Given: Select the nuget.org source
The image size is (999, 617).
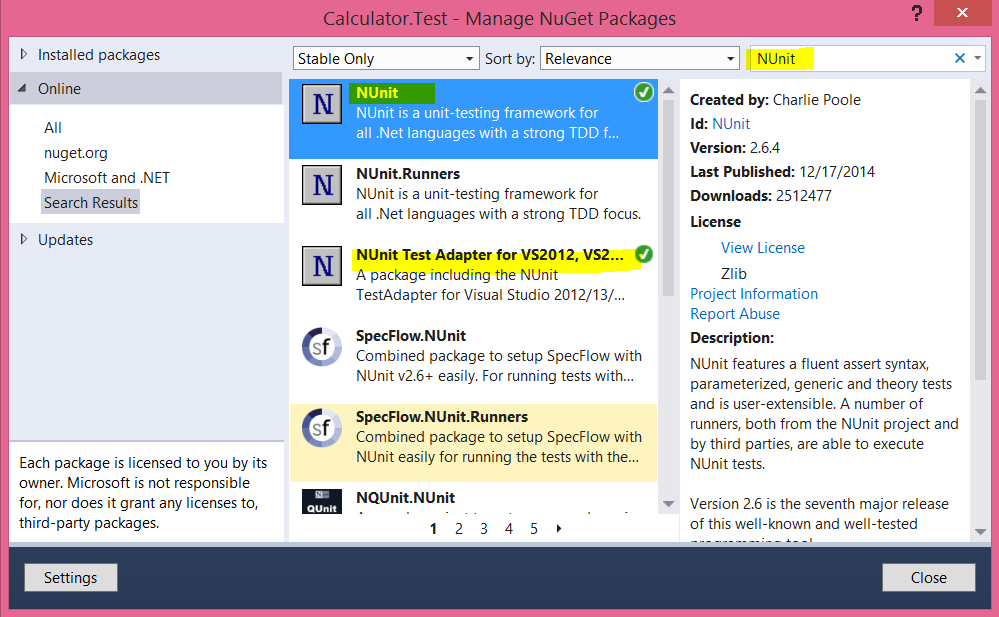Looking at the screenshot, I should pyautogui.click(x=76, y=153).
